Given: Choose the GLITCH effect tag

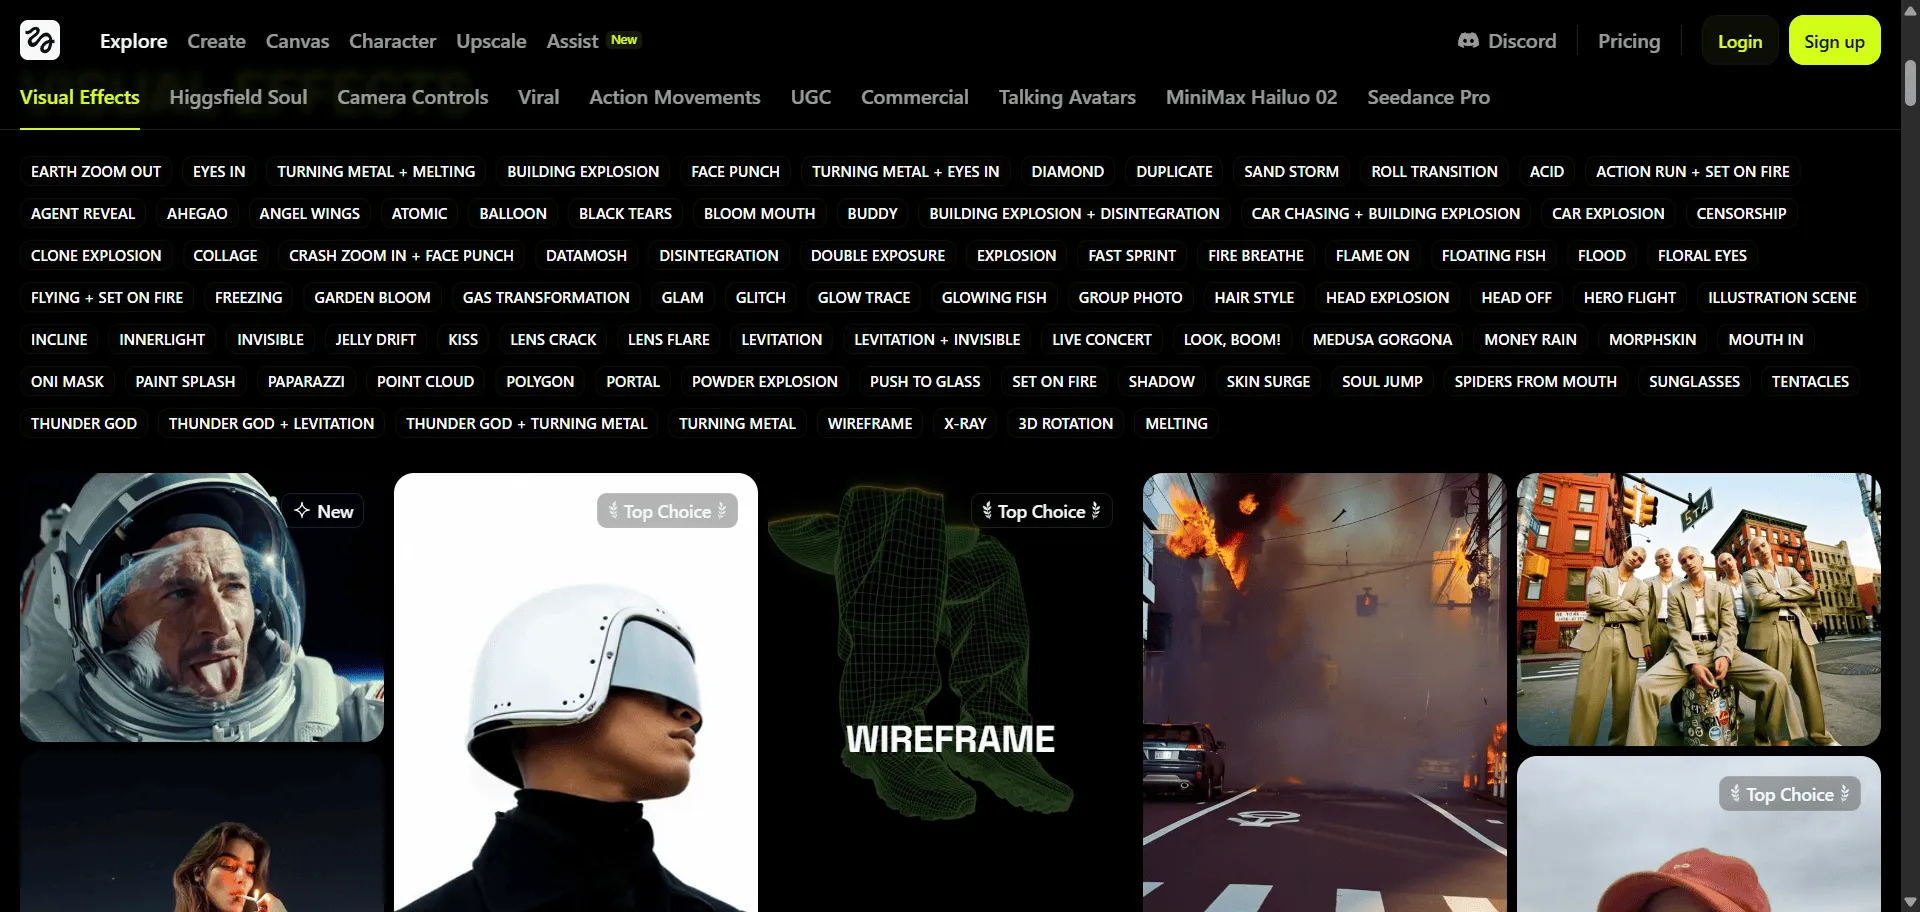Looking at the screenshot, I should point(760,297).
